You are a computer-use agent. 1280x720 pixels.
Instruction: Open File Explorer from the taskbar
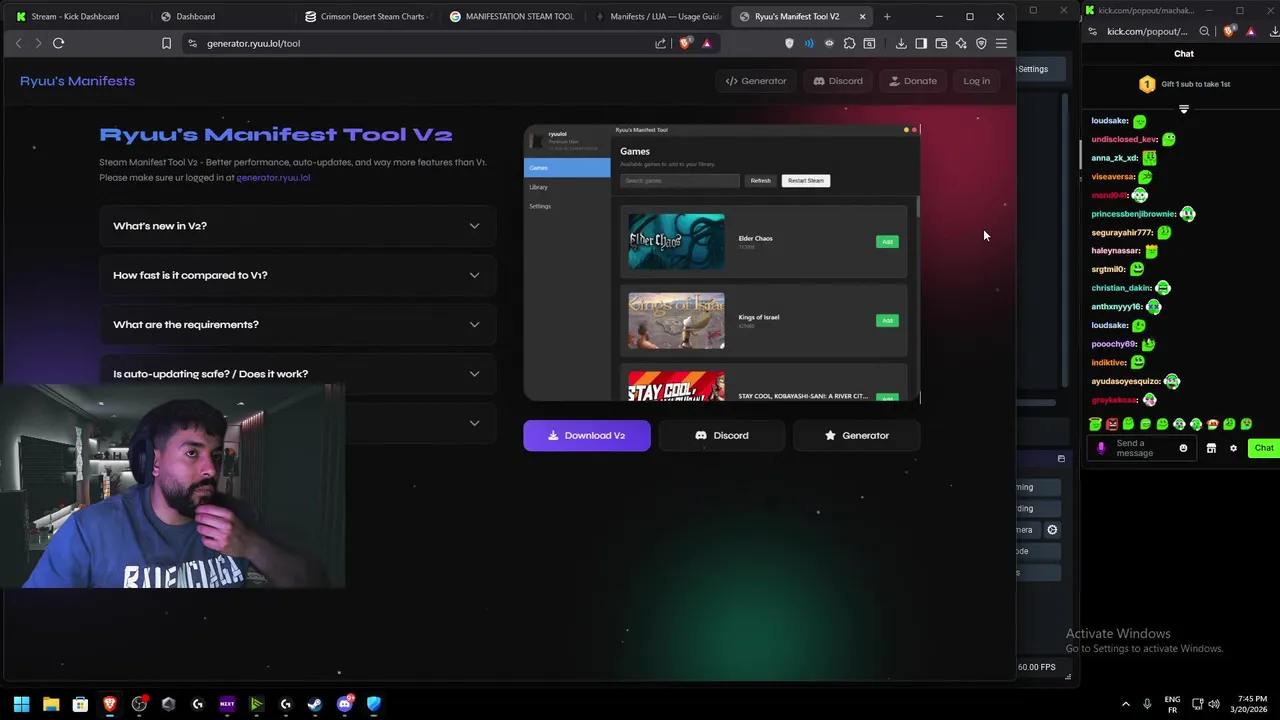[x=51, y=704]
